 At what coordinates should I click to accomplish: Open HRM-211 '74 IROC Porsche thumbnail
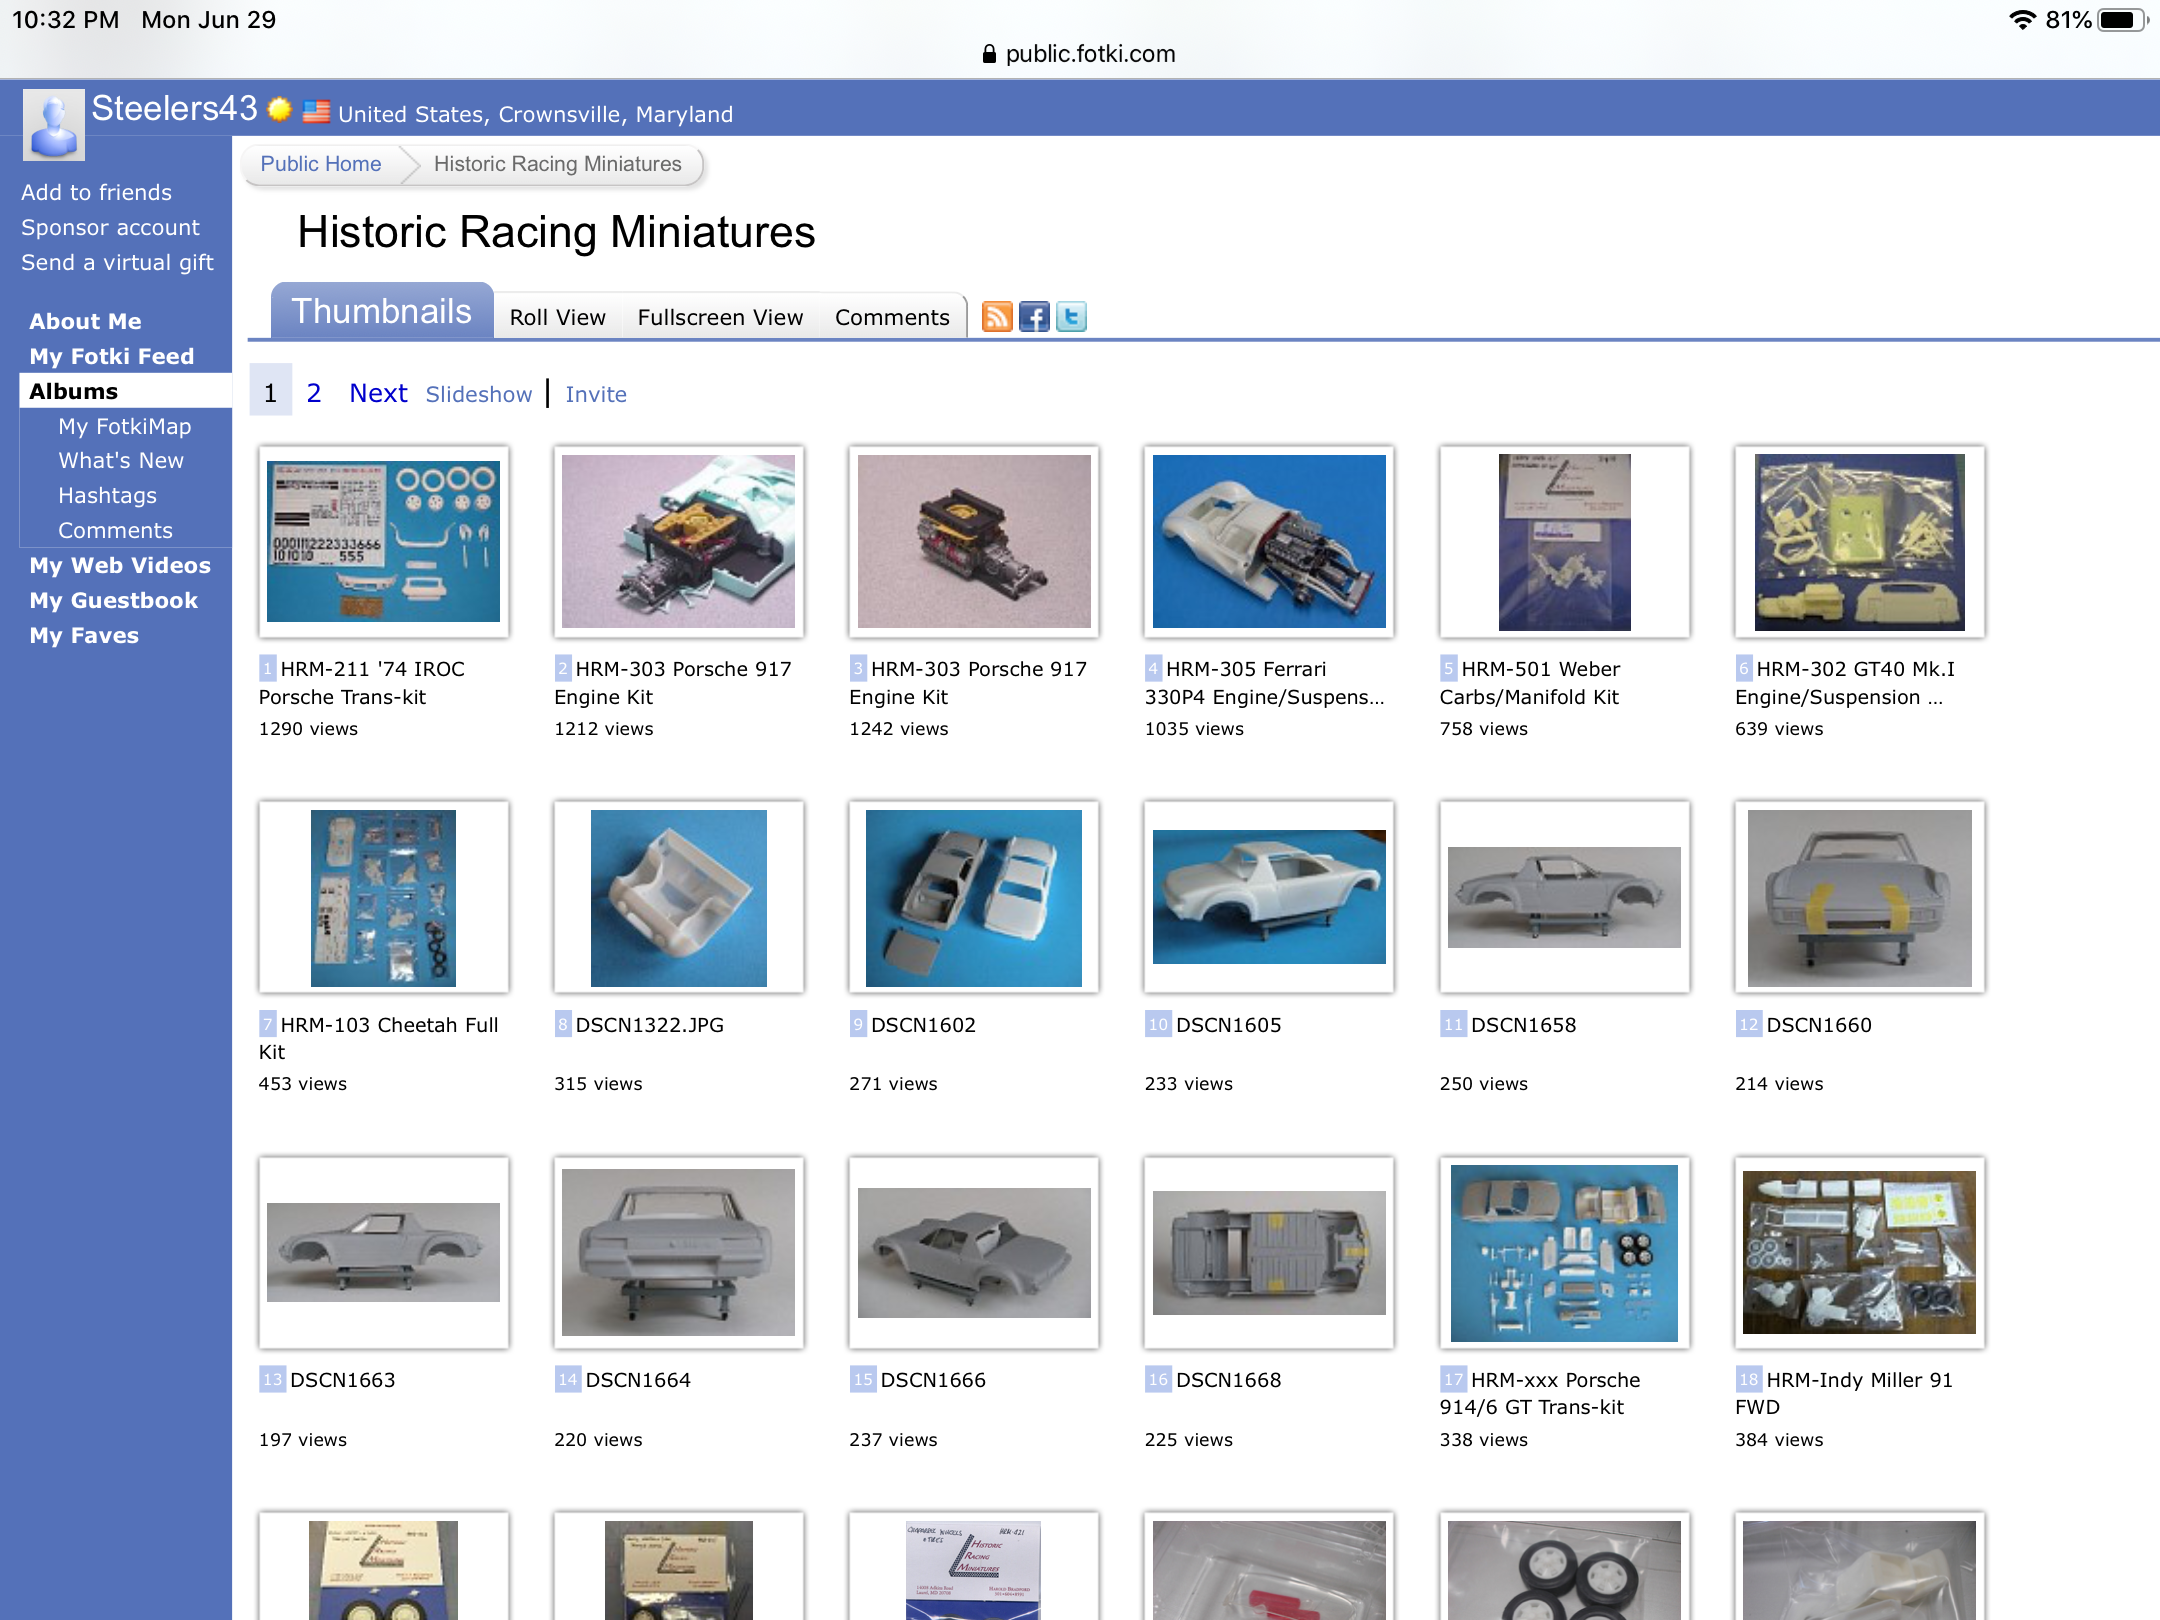point(383,541)
